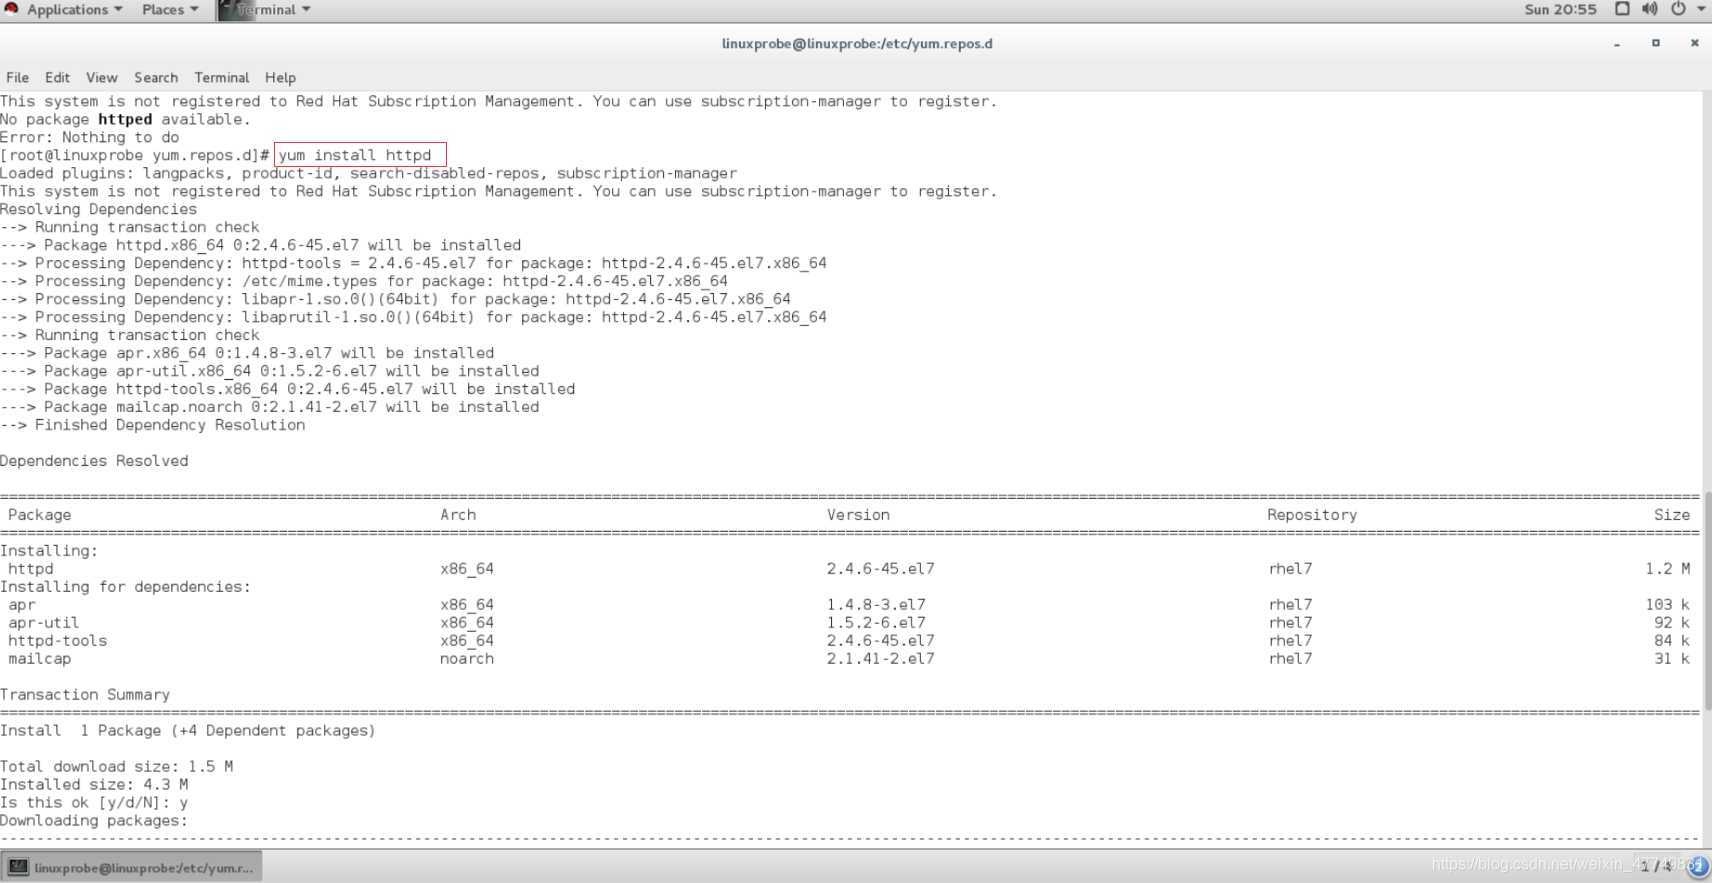Screen dimensions: 1712x883
Task: Click the 'Version' column header
Action: (x=858, y=515)
